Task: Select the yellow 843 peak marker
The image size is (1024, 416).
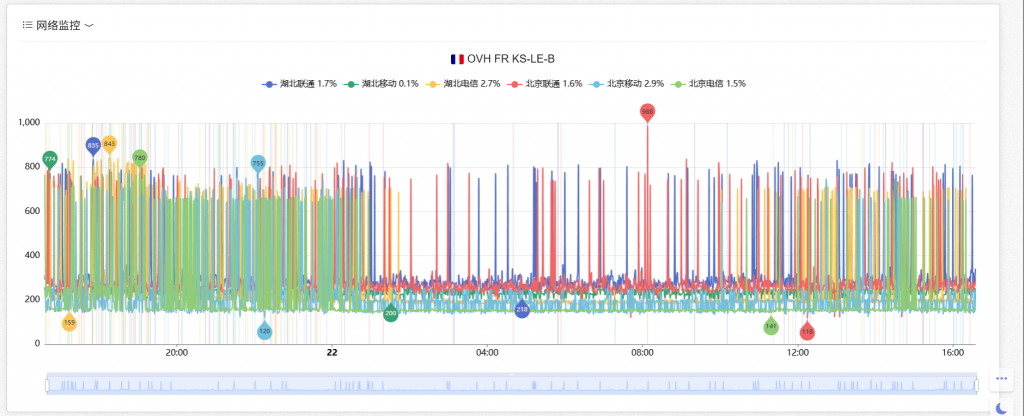Action: point(109,144)
